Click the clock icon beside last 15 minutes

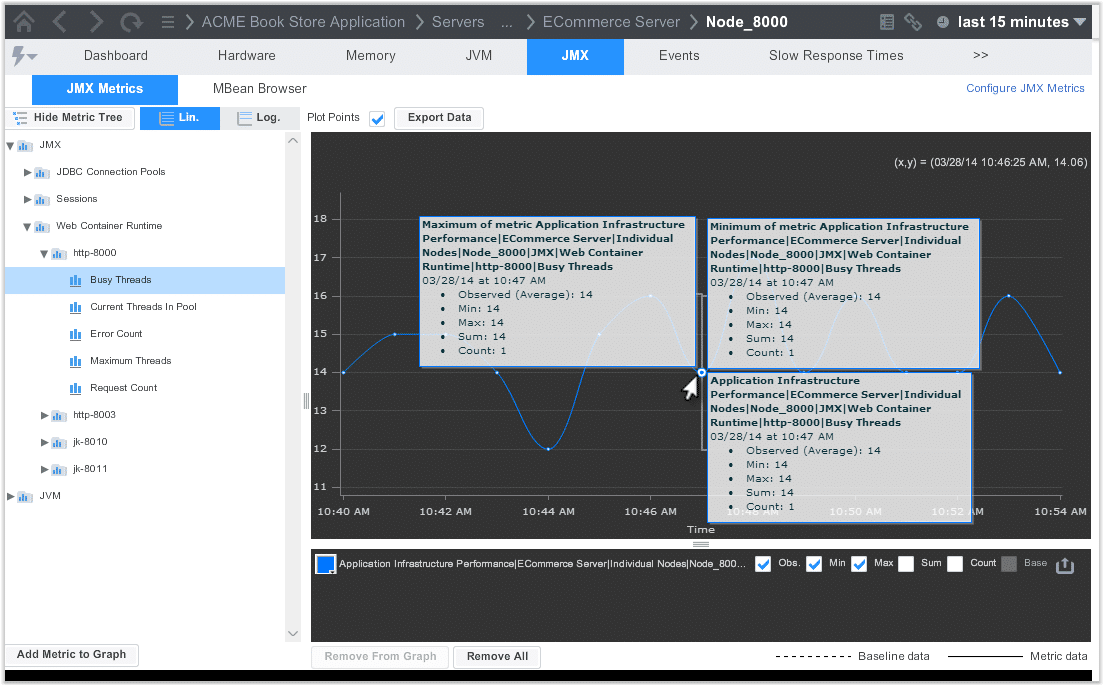coord(943,22)
